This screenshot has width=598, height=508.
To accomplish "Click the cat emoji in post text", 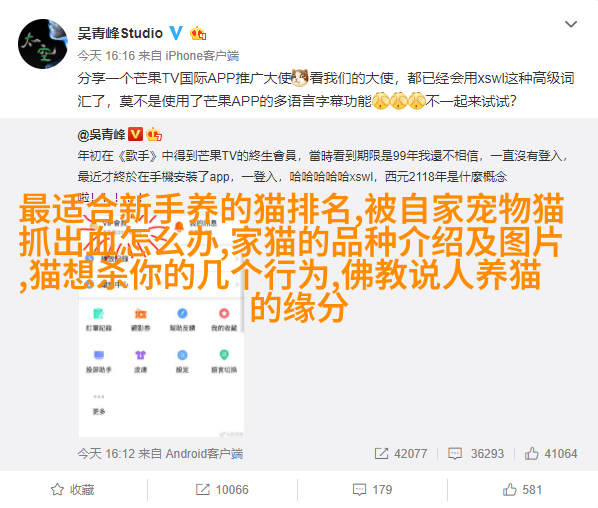I will [x=300, y=78].
